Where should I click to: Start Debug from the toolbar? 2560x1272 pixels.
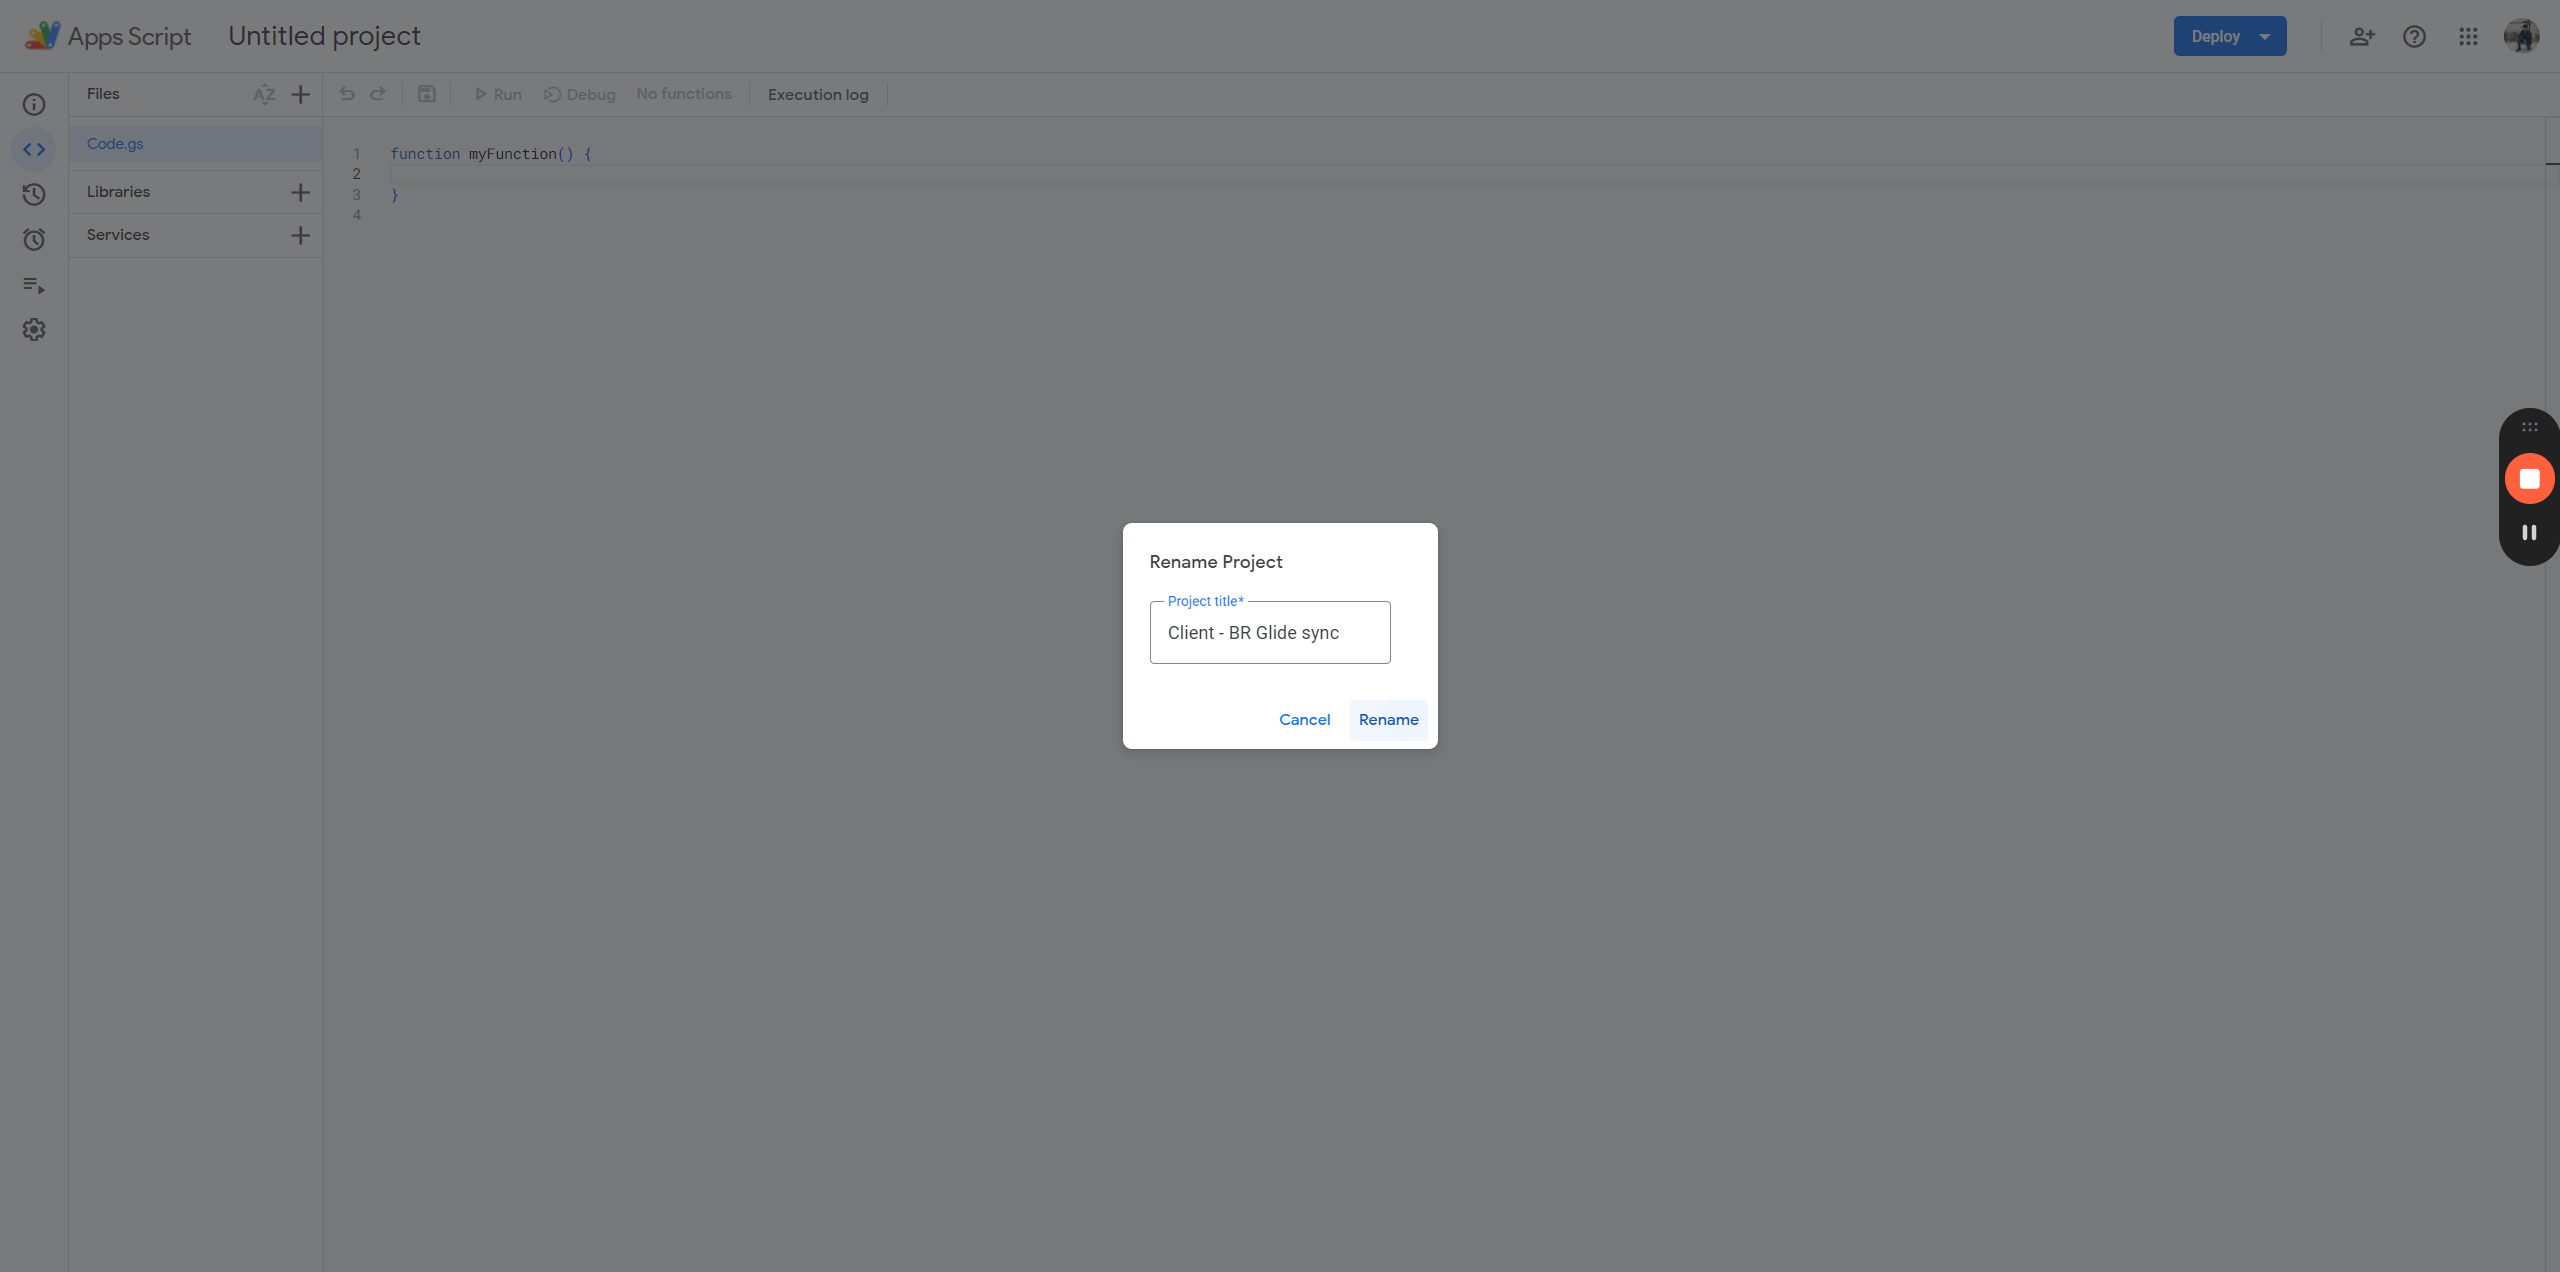pos(580,94)
